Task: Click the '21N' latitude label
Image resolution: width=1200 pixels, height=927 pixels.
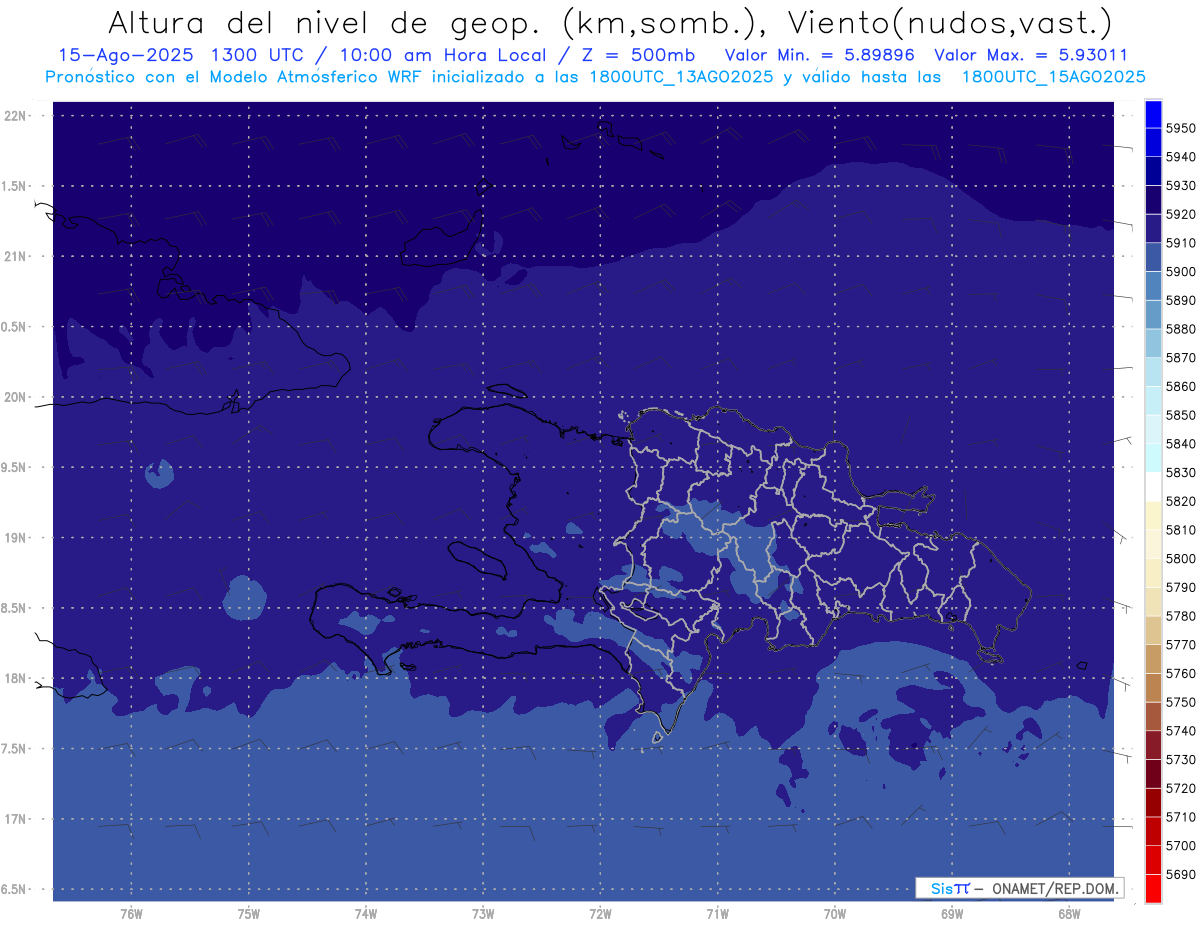Action: pyautogui.click(x=16, y=257)
